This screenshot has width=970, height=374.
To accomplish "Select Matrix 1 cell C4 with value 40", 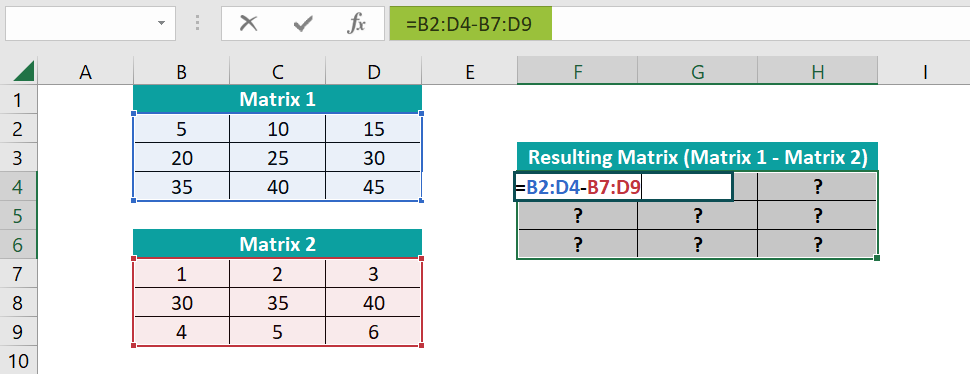I will pyautogui.click(x=277, y=187).
